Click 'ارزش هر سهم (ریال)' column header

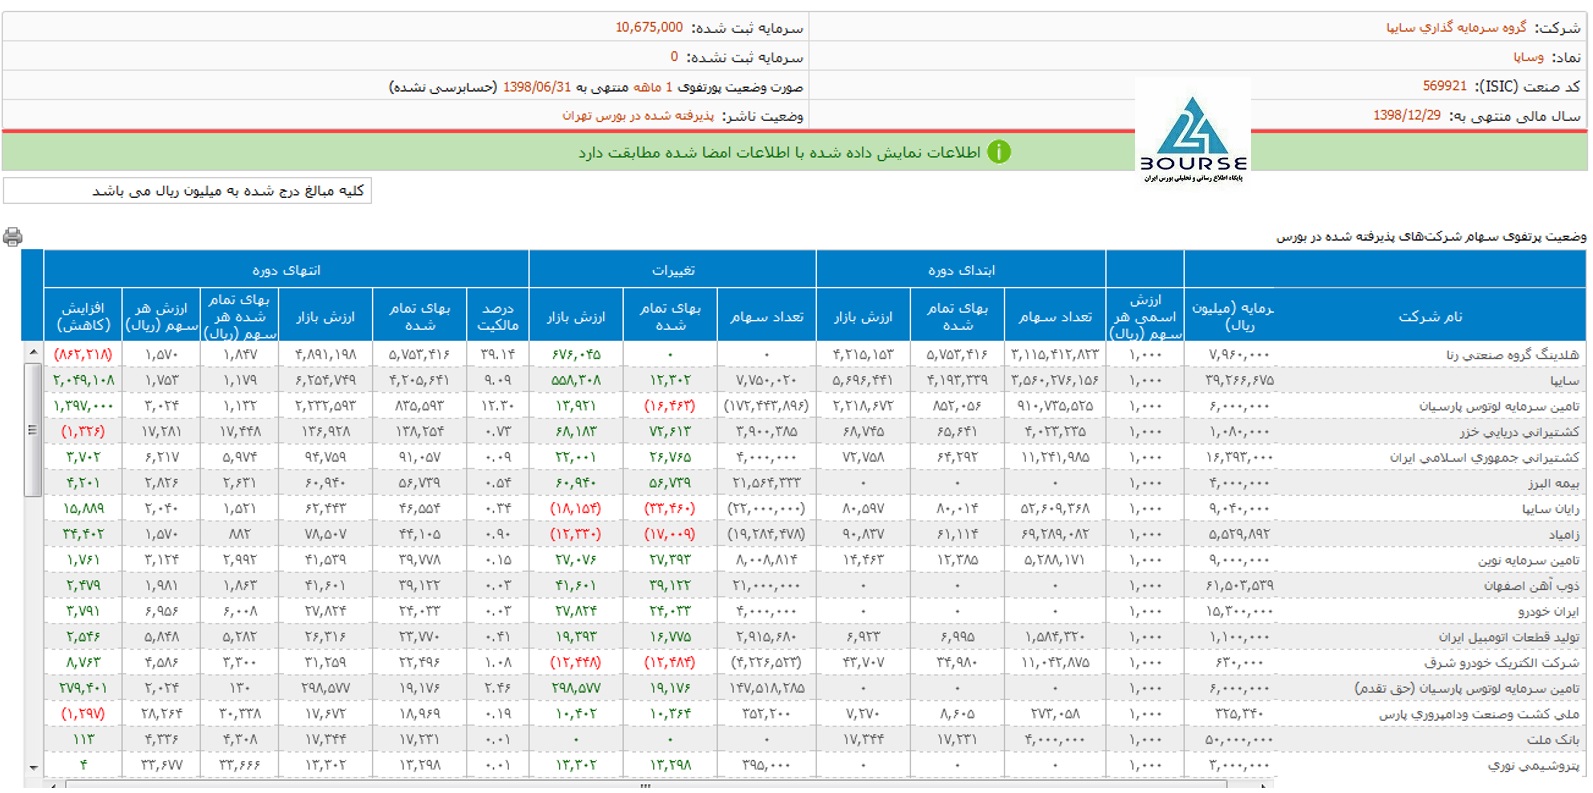click(x=162, y=316)
